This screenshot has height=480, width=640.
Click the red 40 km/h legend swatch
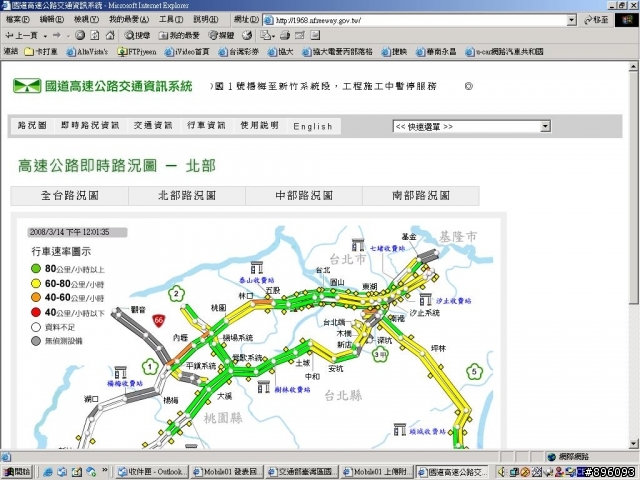[x=36, y=312]
